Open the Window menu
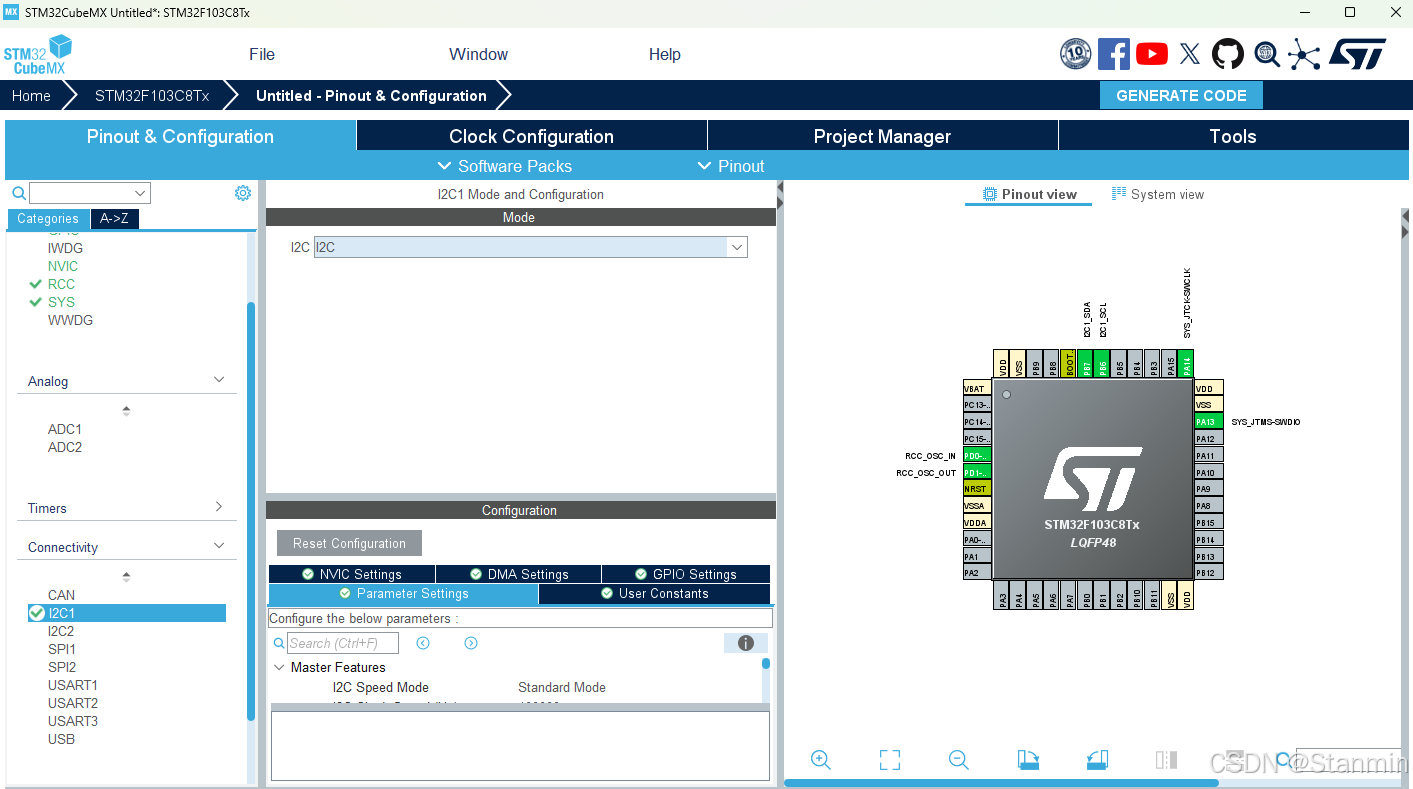This screenshot has width=1413, height=789. point(478,54)
